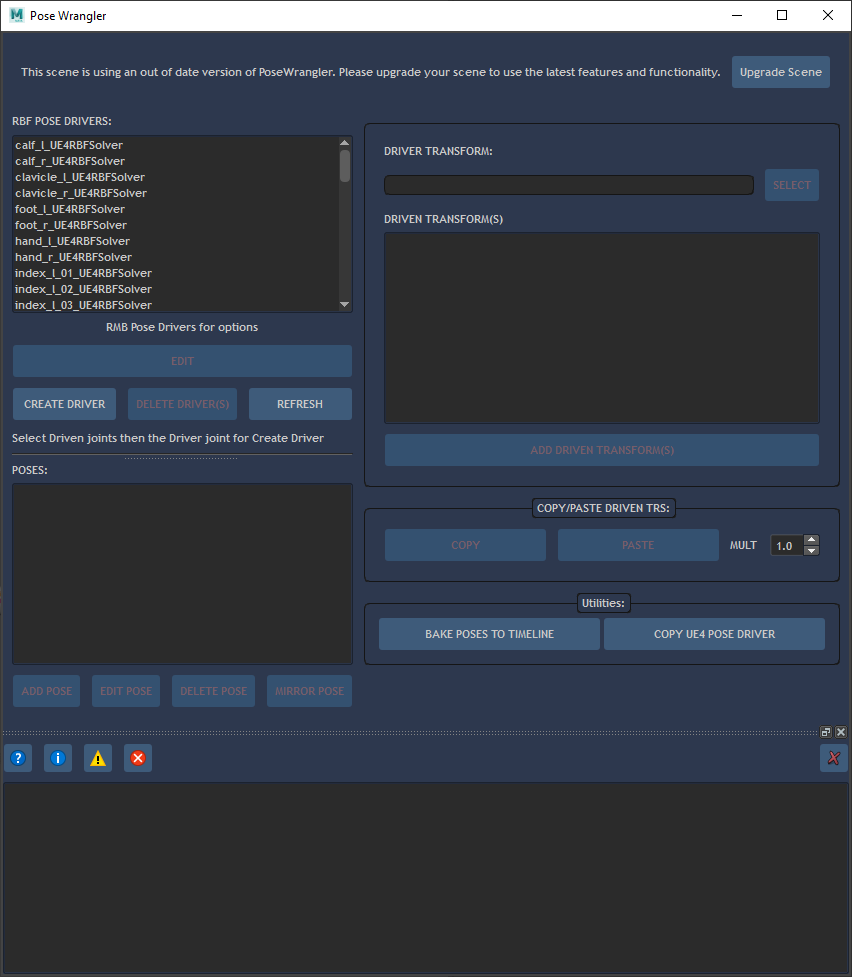Float the log dock panel
This screenshot has width=852, height=977.
826,732
